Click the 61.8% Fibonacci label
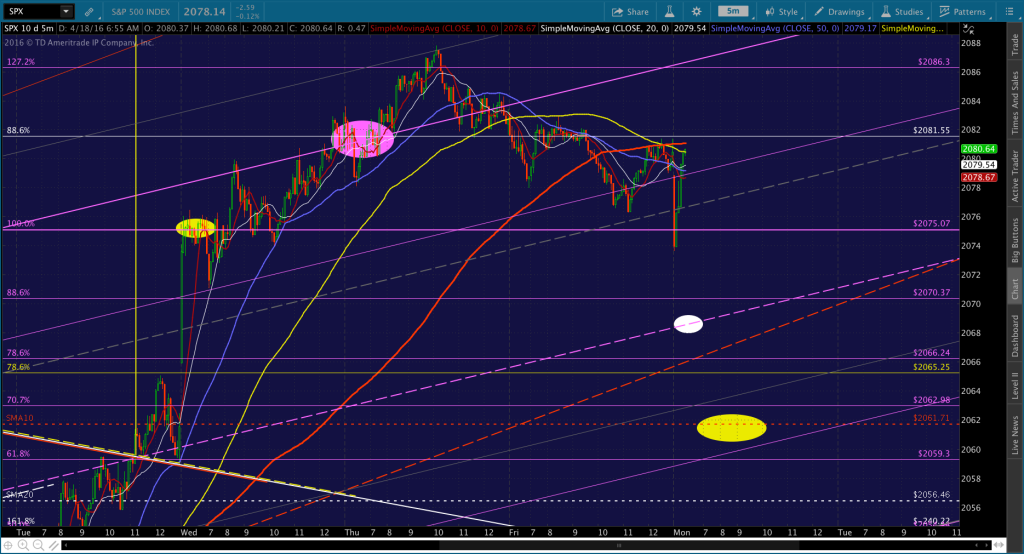Viewport: 1024px width, 554px height. (18, 453)
